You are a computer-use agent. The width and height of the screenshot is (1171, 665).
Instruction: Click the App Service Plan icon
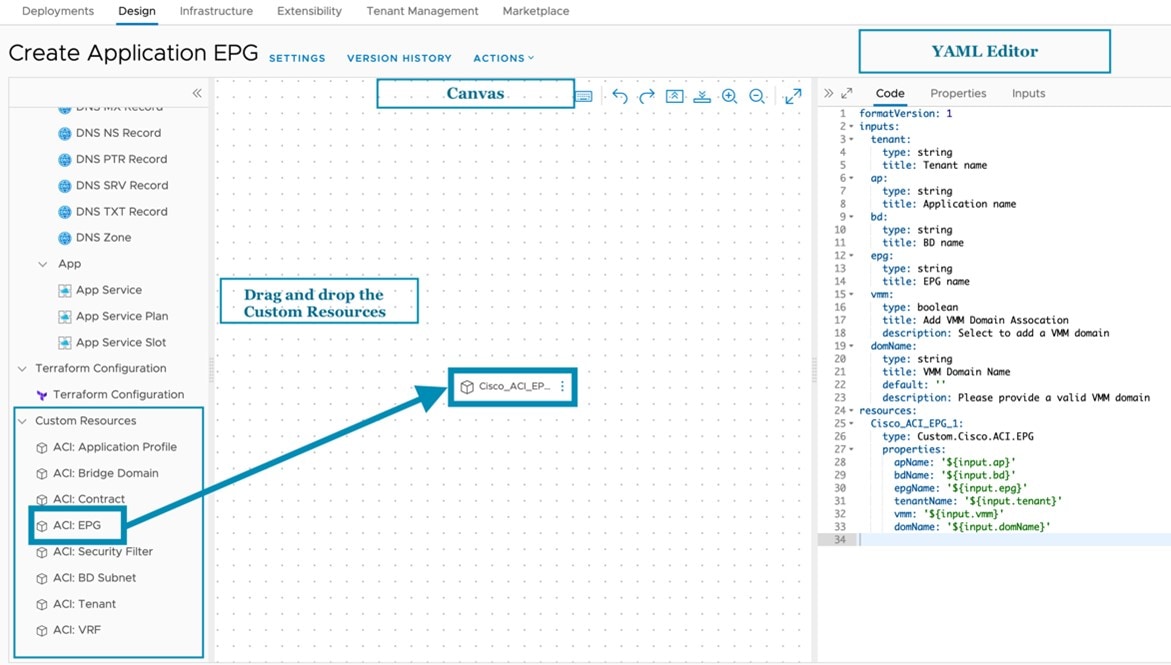click(x=65, y=317)
